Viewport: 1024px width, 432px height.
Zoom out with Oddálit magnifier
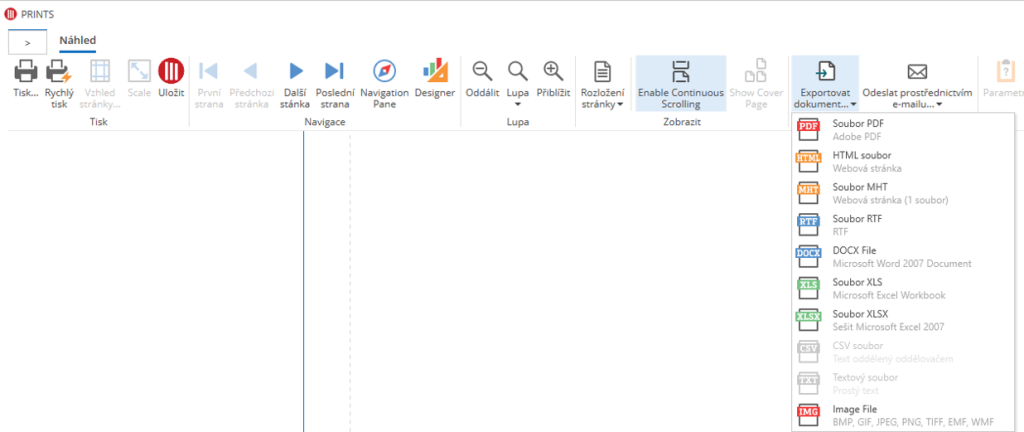click(x=482, y=72)
